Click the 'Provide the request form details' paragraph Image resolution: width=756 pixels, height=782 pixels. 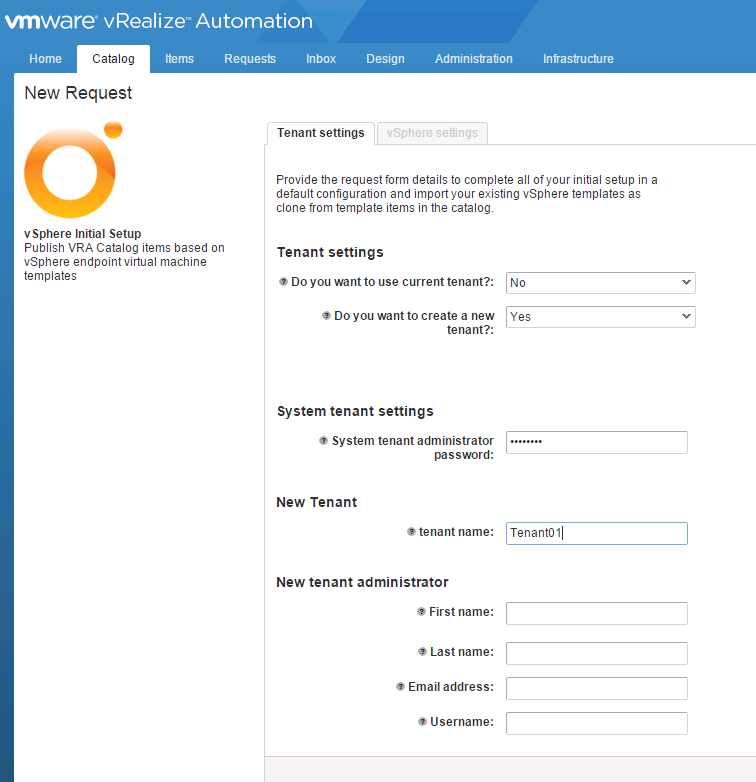[x=467, y=194]
